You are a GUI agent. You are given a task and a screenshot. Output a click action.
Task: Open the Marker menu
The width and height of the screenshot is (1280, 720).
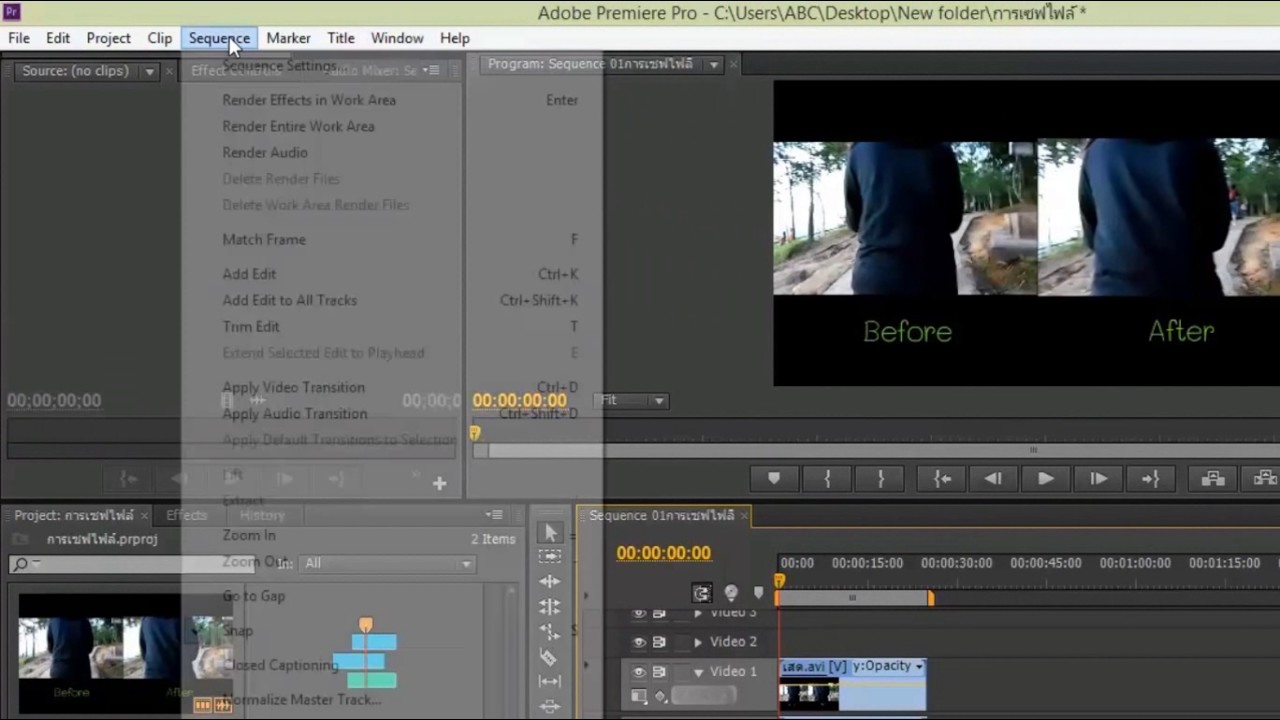tap(288, 38)
